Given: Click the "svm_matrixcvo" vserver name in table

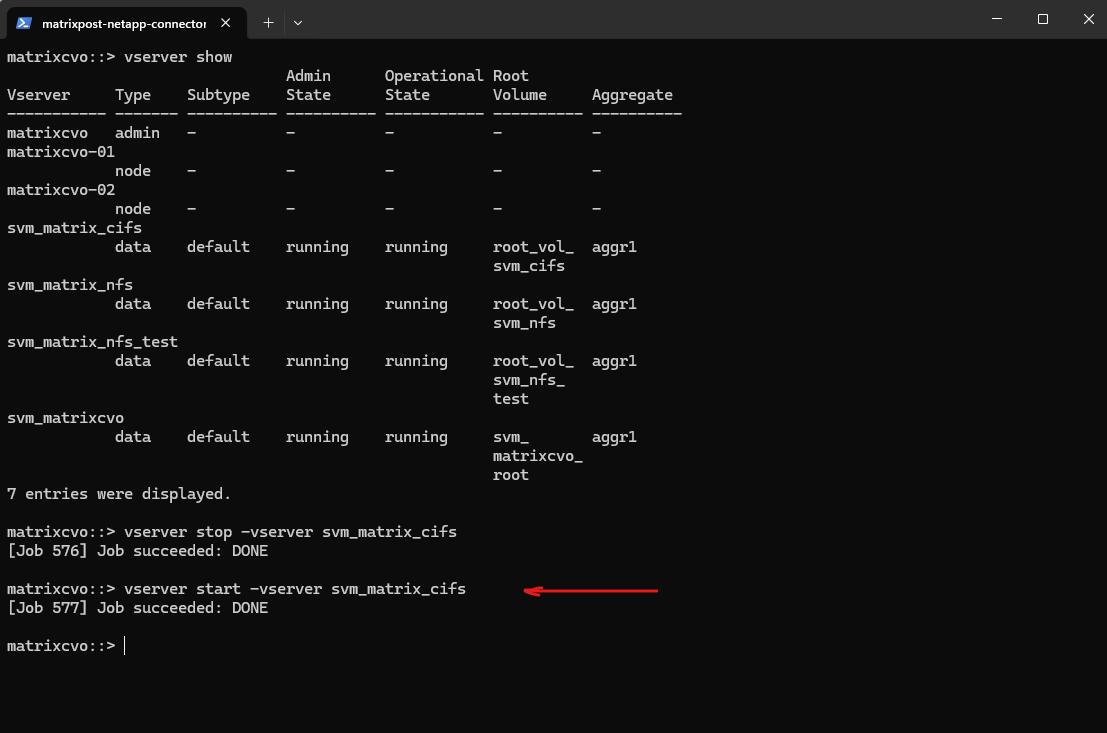Looking at the screenshot, I should 65,418.
